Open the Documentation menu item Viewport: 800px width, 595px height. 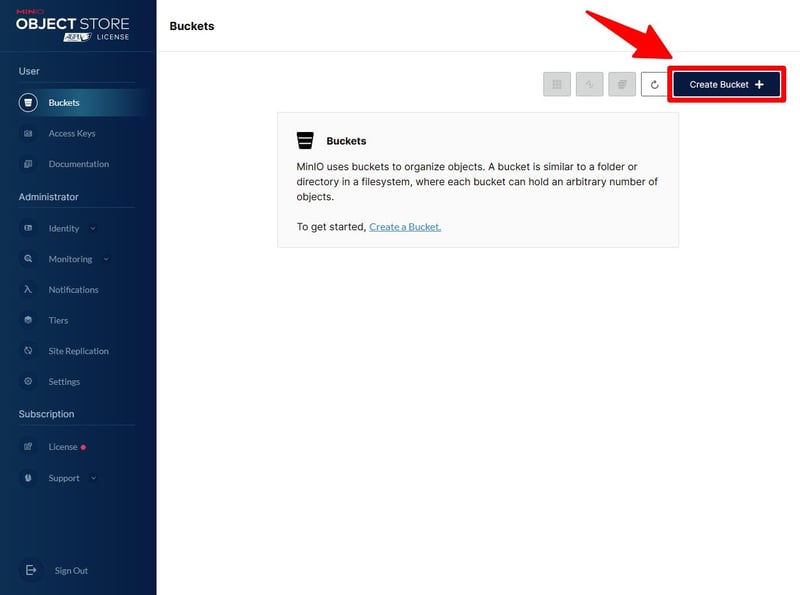tap(78, 164)
